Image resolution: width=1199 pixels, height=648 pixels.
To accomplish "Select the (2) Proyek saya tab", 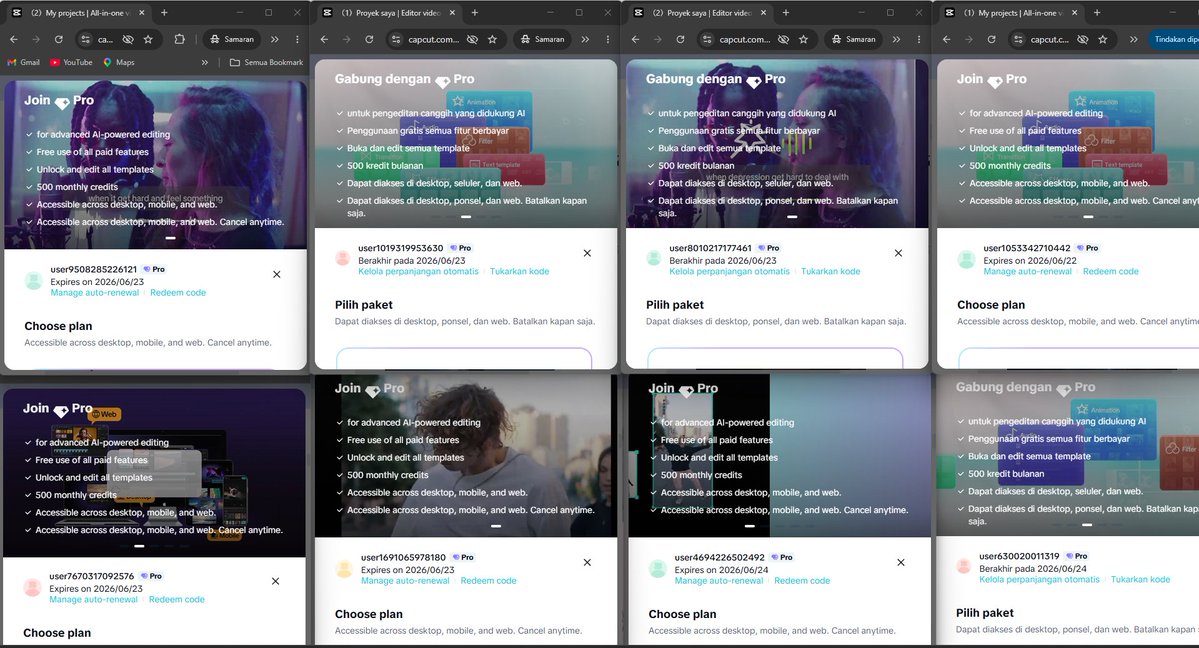I will 700,12.
